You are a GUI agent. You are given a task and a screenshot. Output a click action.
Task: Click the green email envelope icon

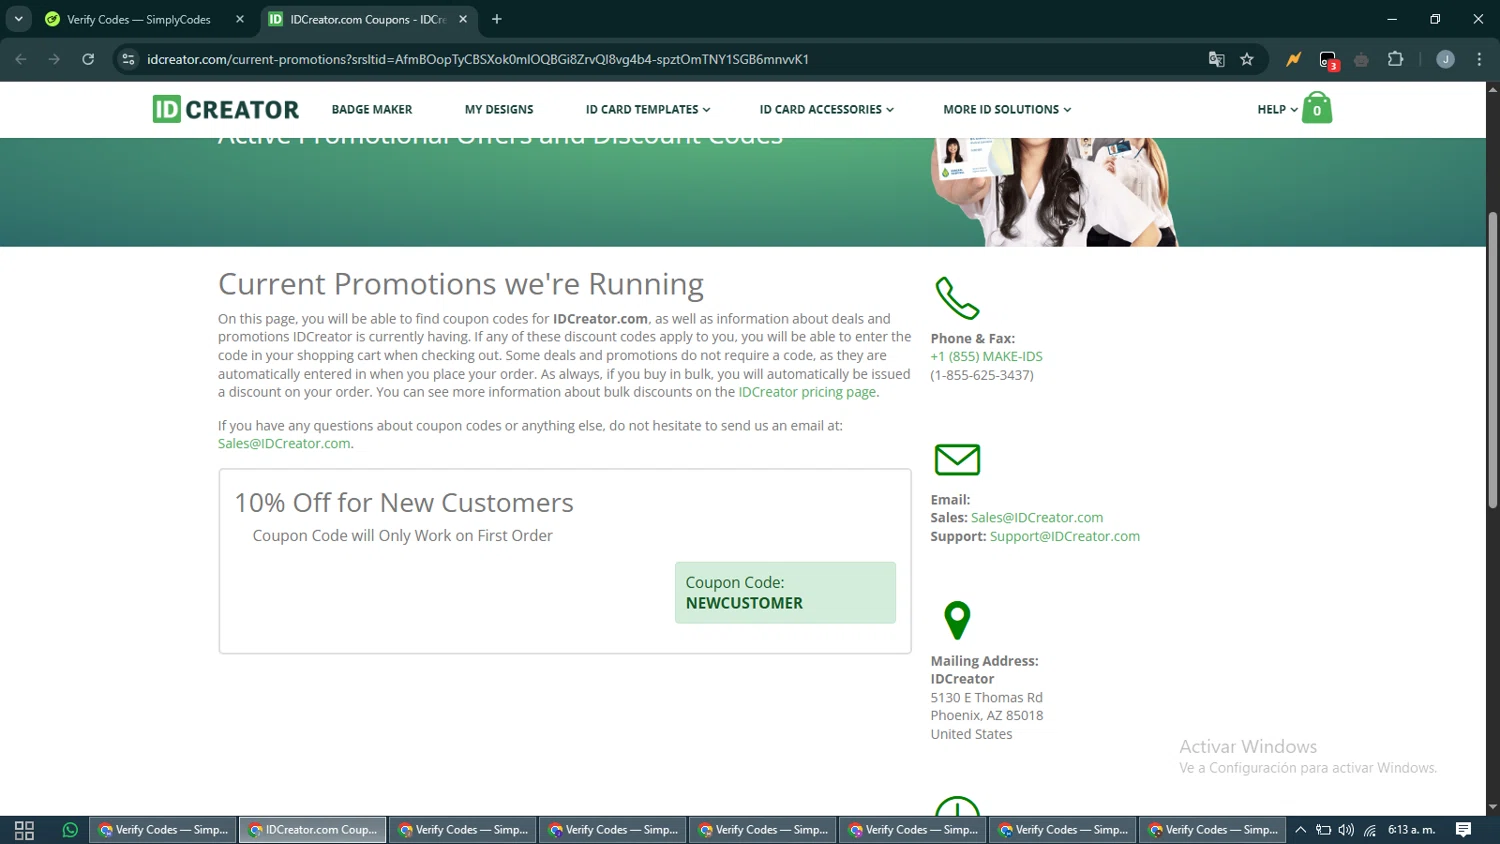[x=957, y=460]
